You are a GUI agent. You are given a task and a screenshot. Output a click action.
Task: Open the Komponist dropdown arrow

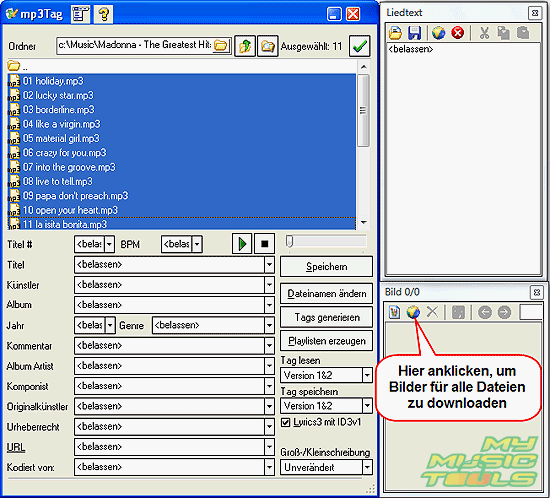tap(269, 386)
